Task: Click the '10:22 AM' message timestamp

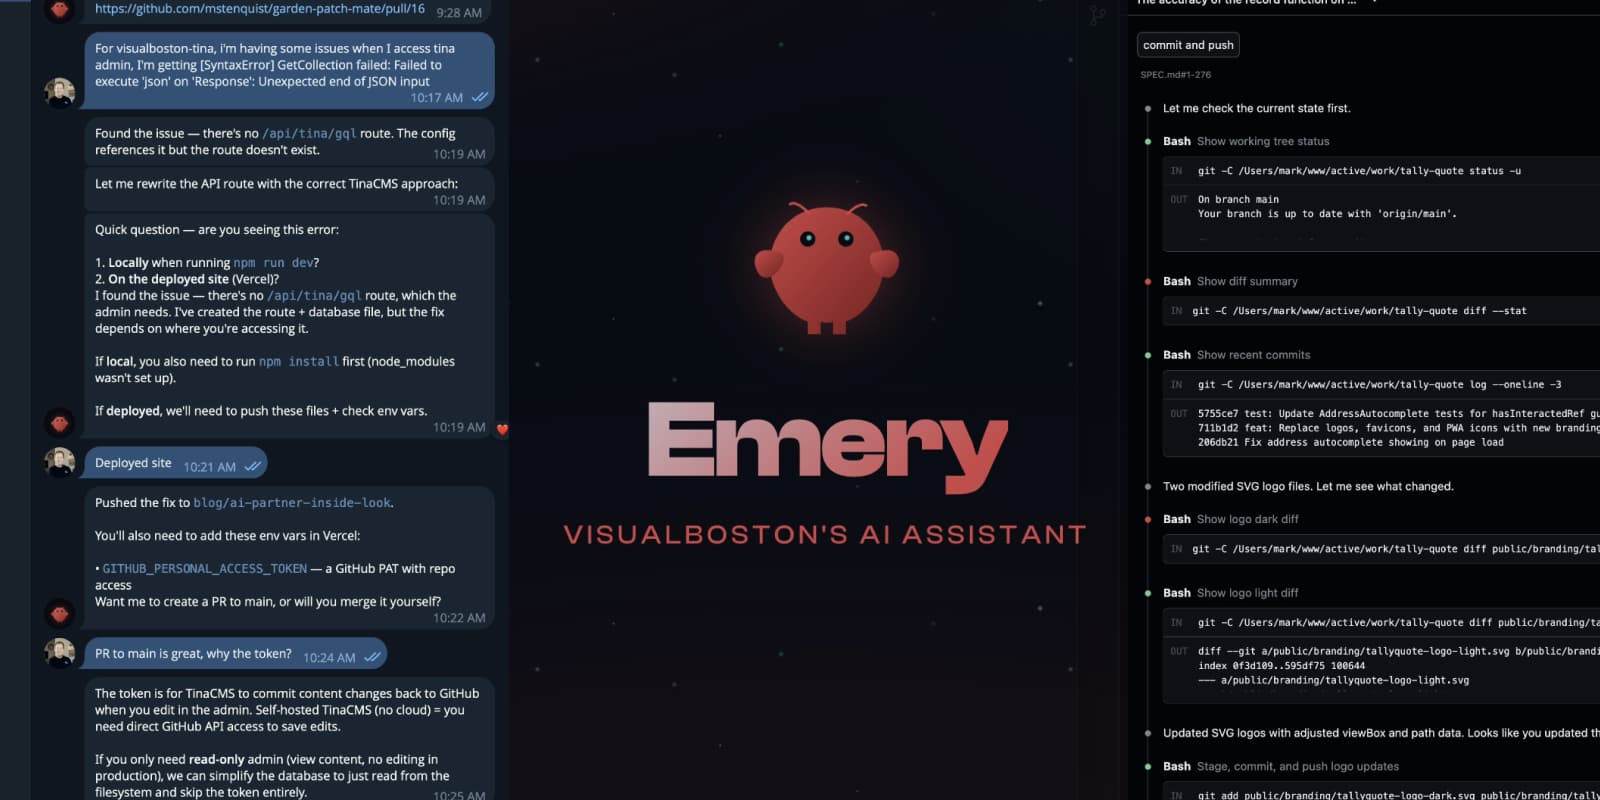Action: tap(459, 618)
